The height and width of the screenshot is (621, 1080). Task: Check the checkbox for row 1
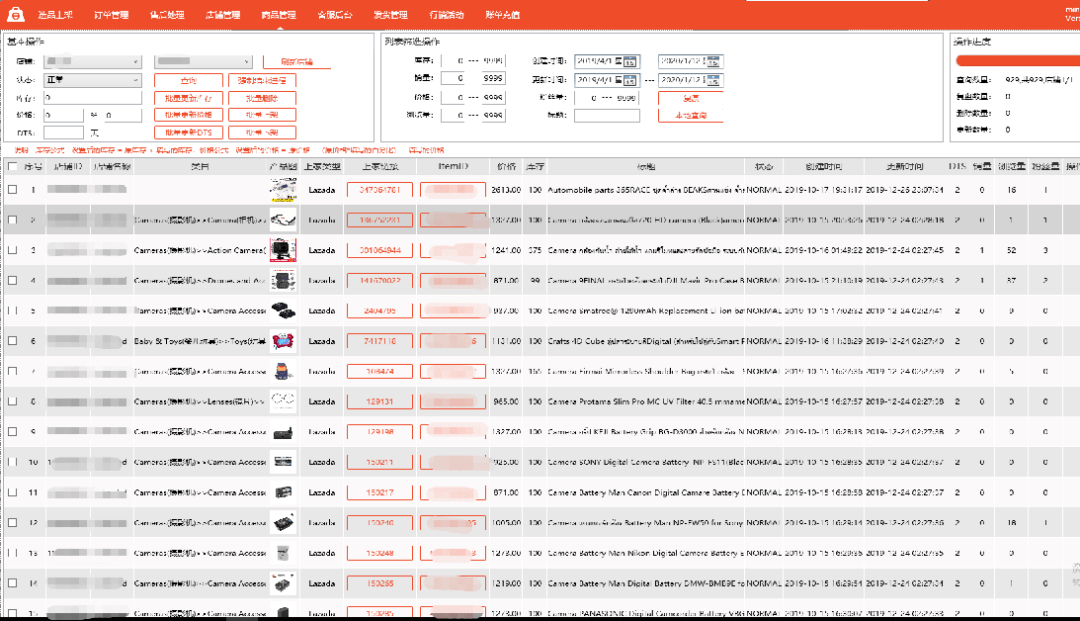click(x=13, y=189)
